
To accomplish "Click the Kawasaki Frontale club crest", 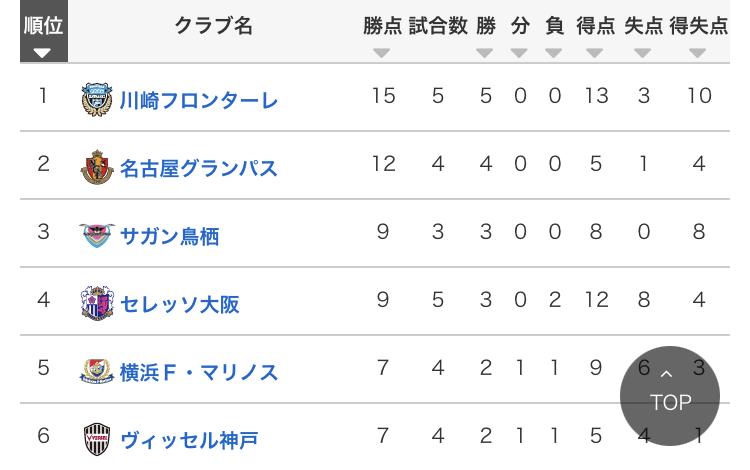I will [x=97, y=99].
